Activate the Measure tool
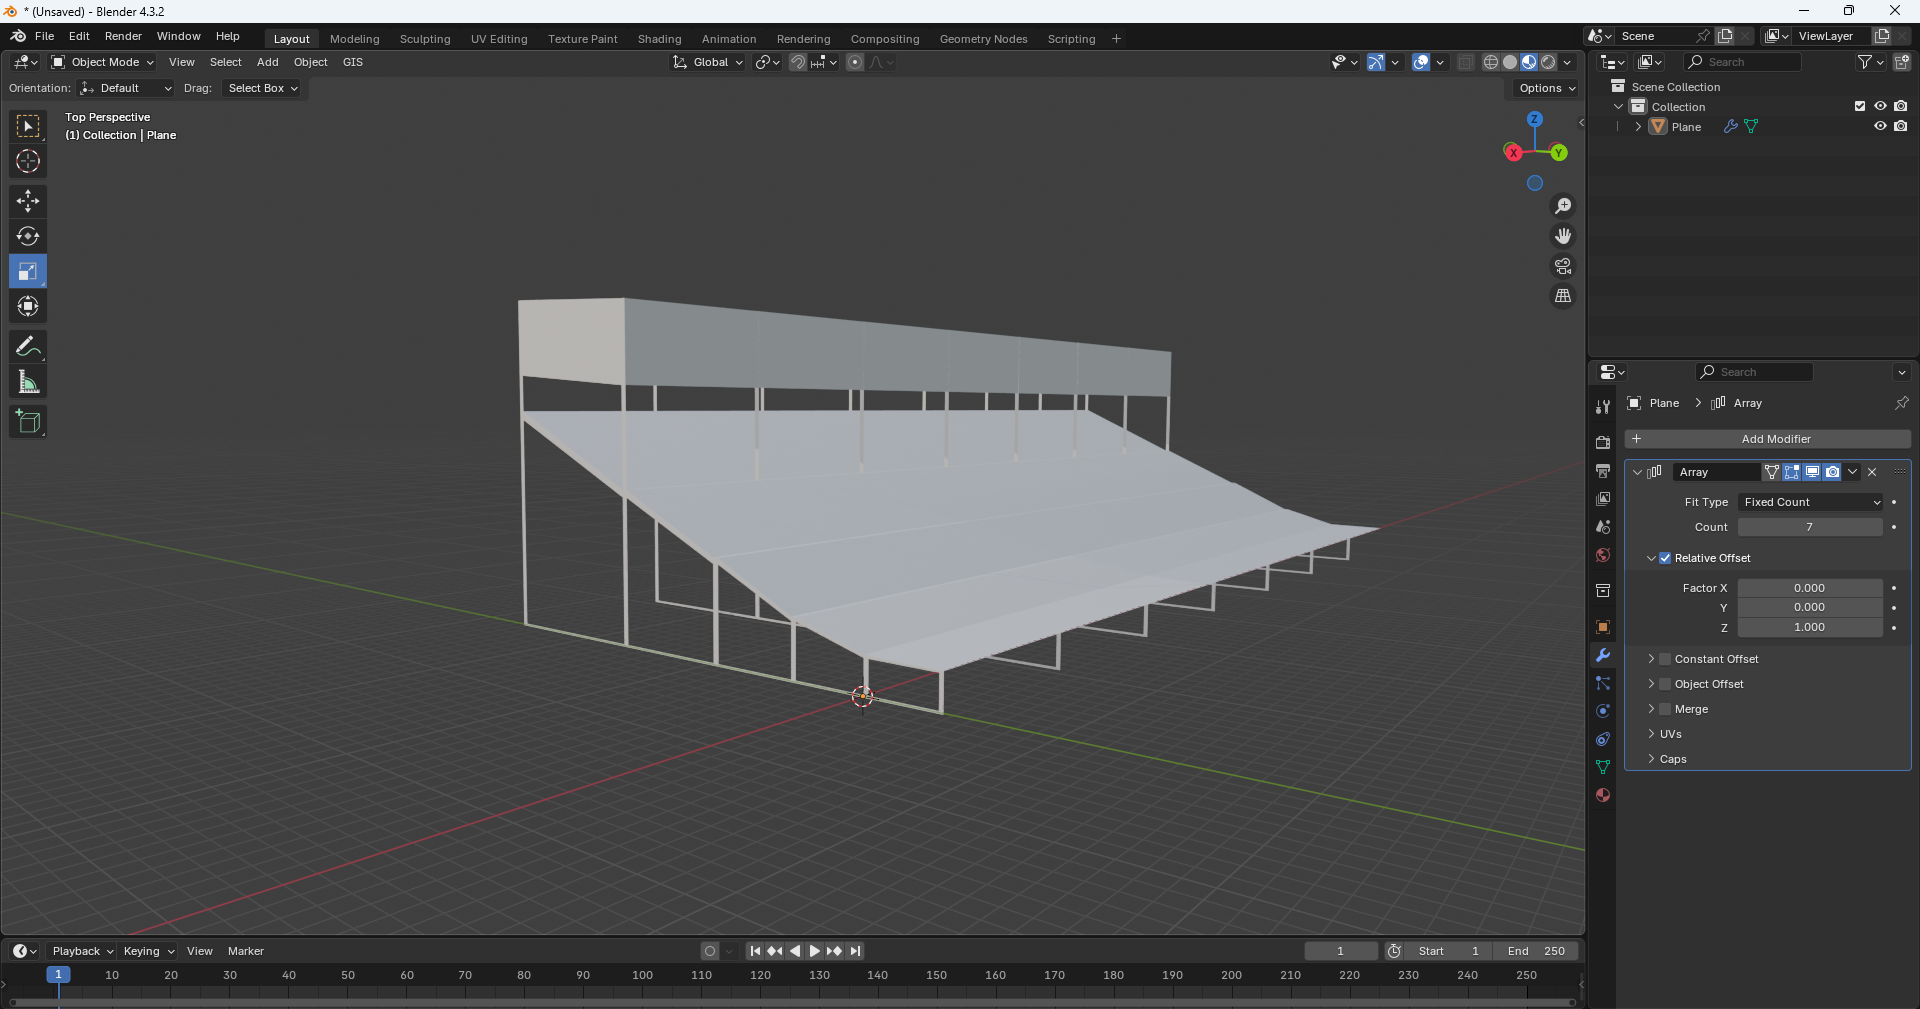The image size is (1920, 1009). click(x=28, y=382)
